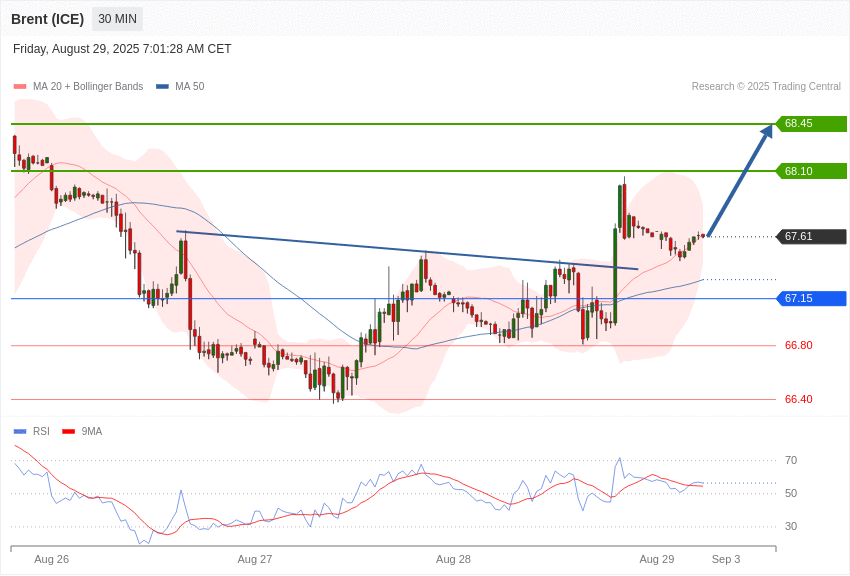Click the 30 MIN timeframe badge
The width and height of the screenshot is (850, 576).
coord(117,19)
